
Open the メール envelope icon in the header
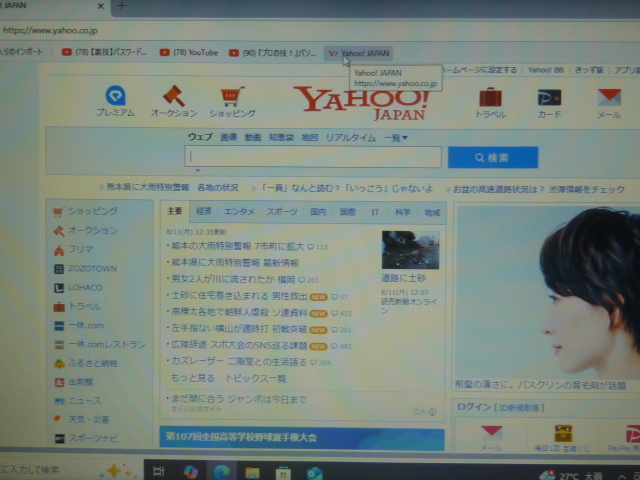tap(609, 99)
